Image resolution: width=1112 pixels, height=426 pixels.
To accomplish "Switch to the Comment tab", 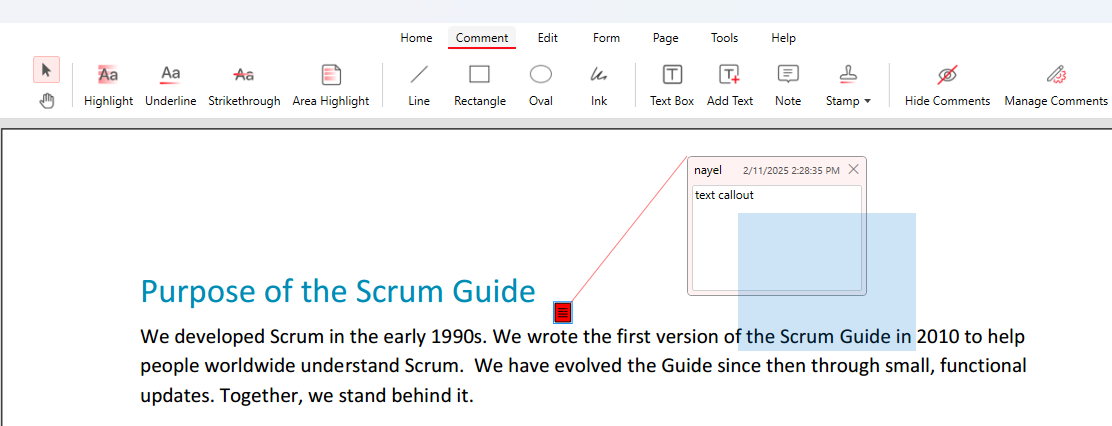I will (482, 38).
